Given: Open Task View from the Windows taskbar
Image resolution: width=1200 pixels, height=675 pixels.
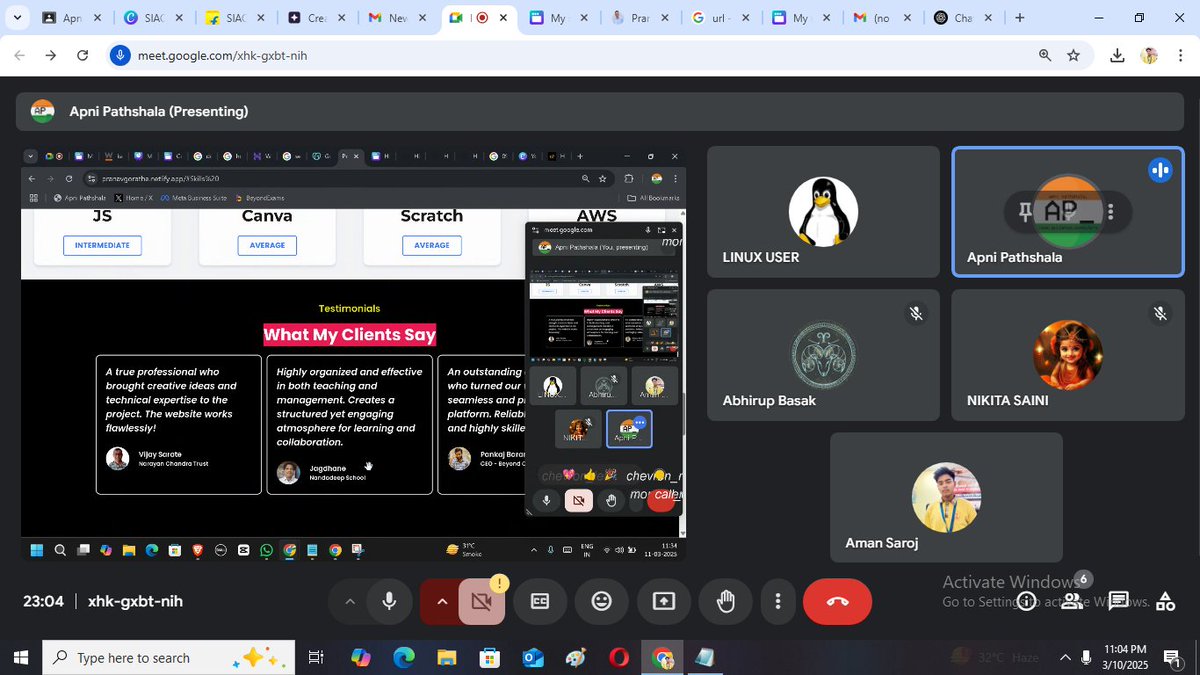Looking at the screenshot, I should coord(316,657).
